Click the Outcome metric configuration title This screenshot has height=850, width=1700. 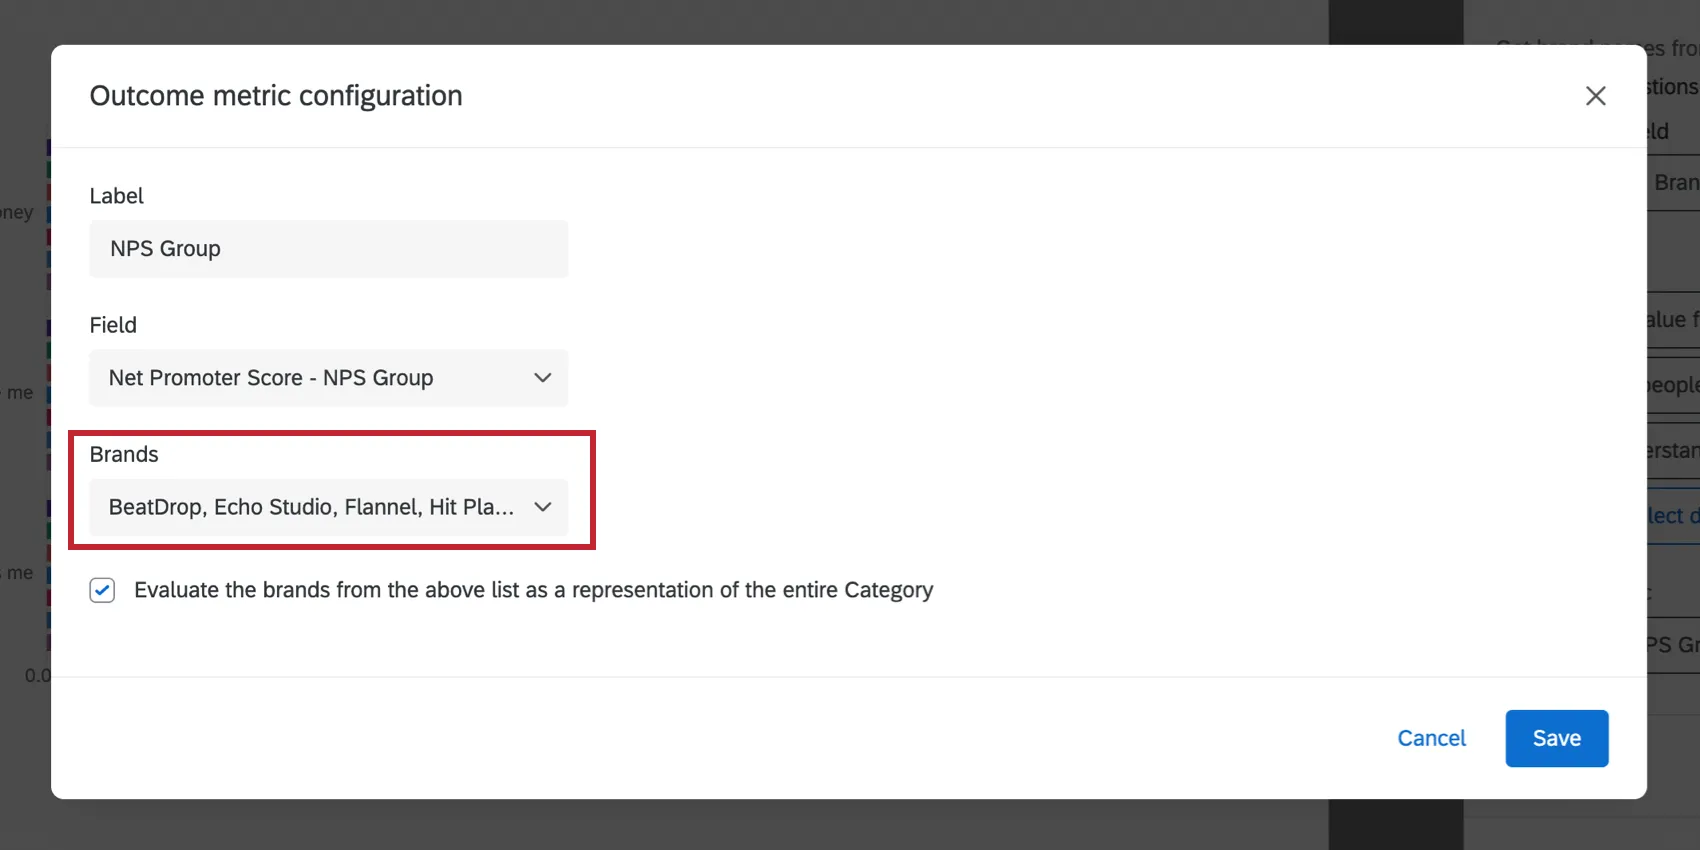pyautogui.click(x=276, y=95)
